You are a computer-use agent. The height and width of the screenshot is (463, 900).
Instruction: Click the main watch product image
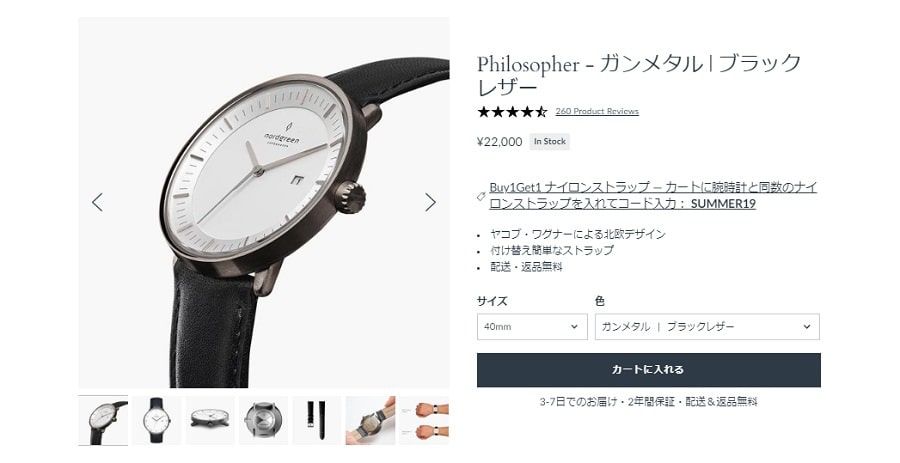pyautogui.click(x=263, y=203)
